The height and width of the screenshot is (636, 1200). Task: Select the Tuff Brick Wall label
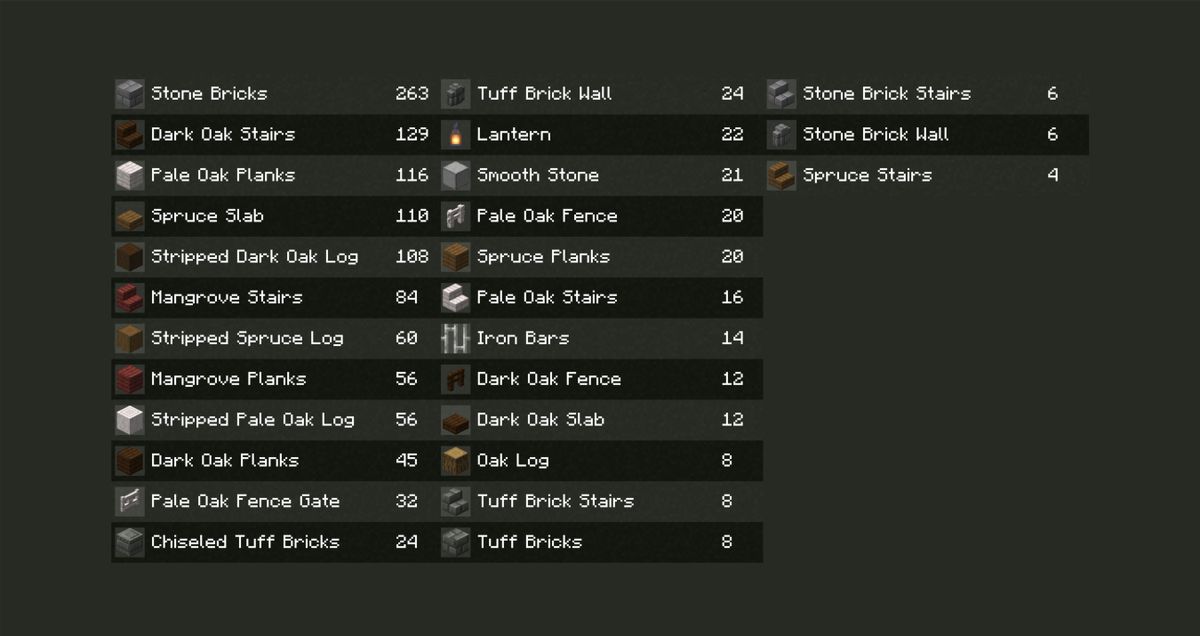pos(544,94)
